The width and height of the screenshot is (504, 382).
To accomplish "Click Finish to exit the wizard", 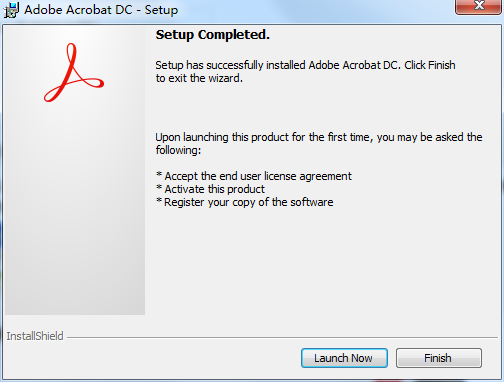I will tap(439, 358).
